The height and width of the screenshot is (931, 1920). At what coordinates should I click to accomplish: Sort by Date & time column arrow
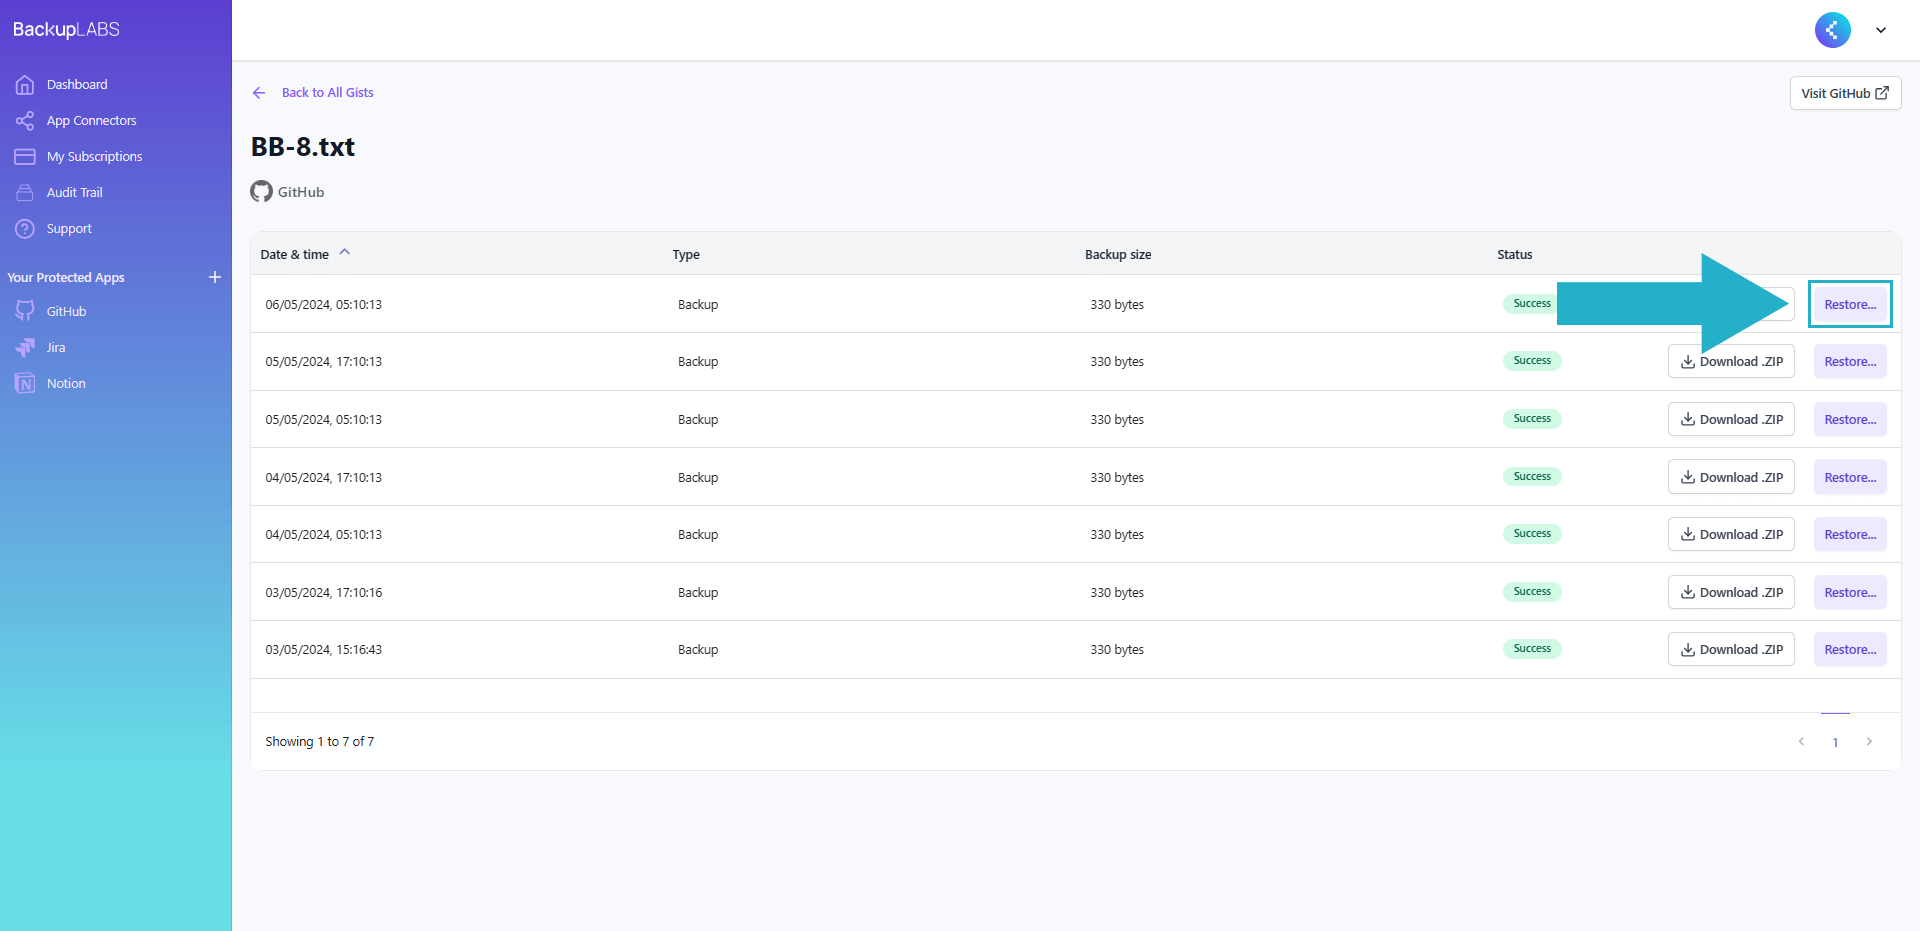(x=345, y=253)
